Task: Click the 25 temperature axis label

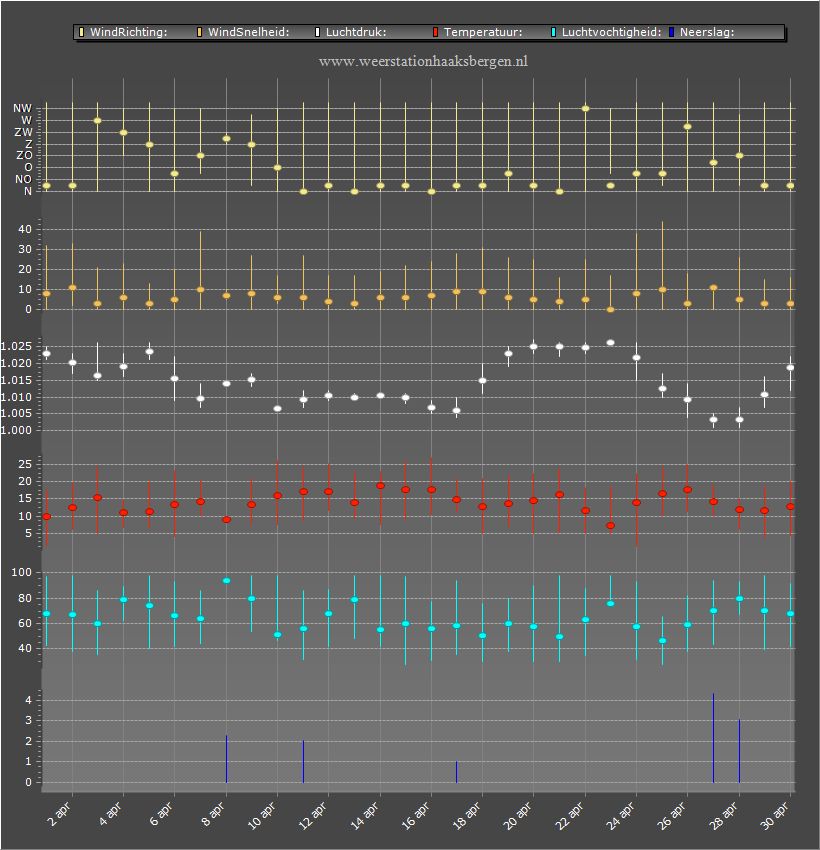Action: 25,465
